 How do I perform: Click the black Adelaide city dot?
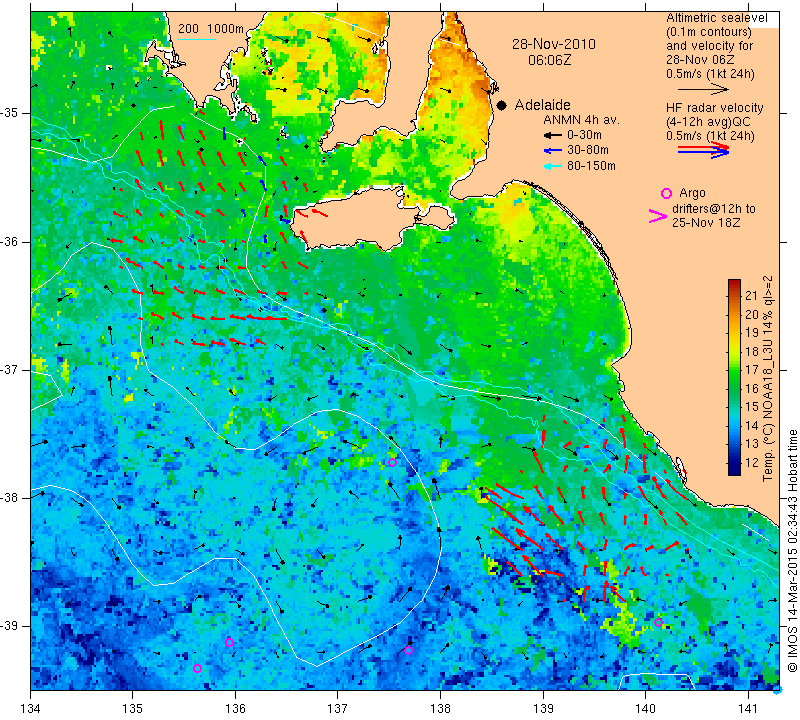[x=502, y=105]
